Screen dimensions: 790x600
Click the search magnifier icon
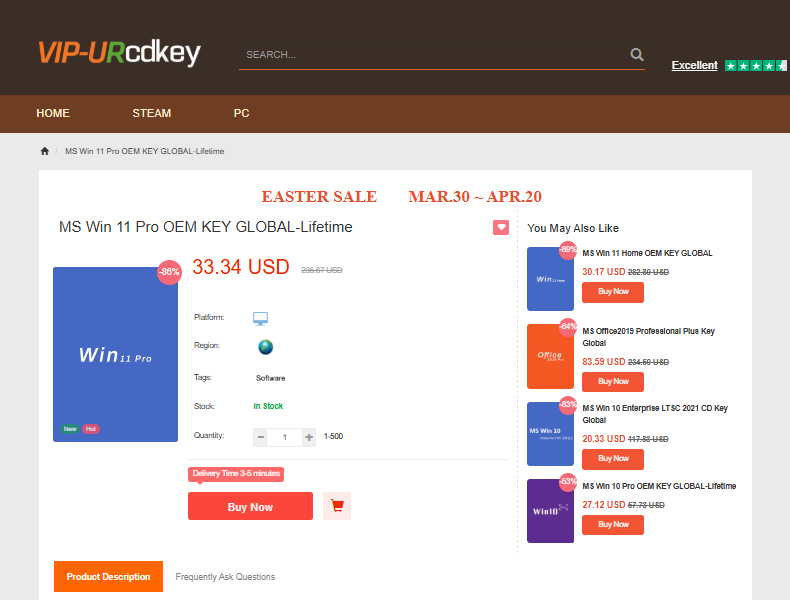637,55
